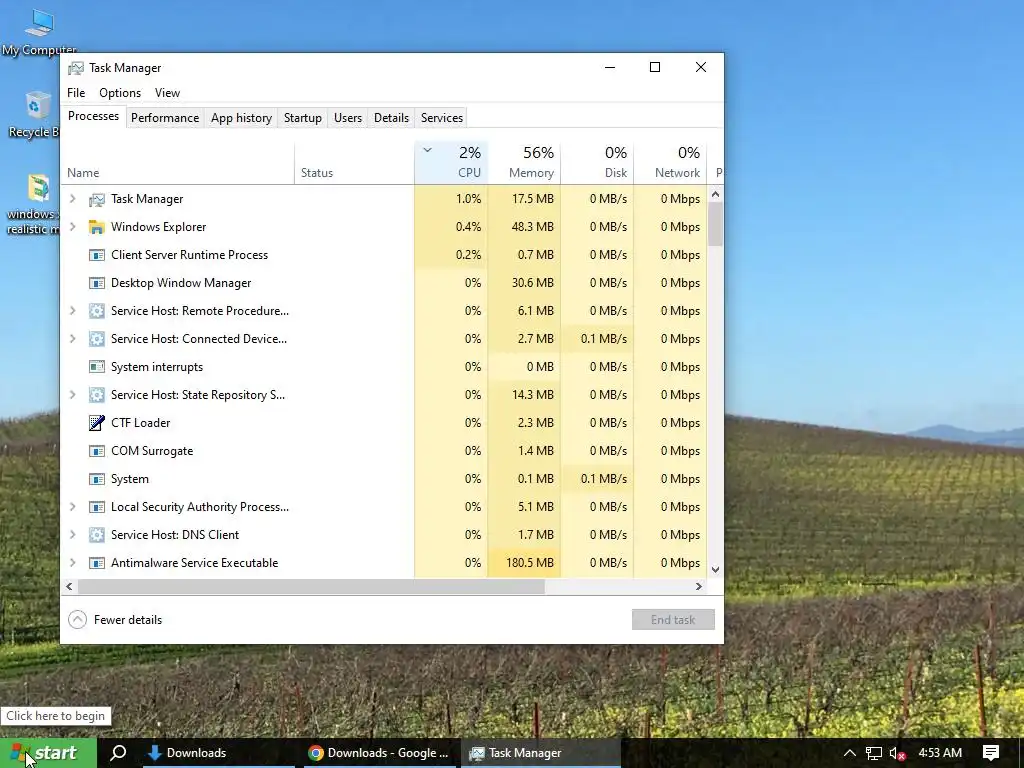Click the start button
Viewport: 1024px width, 768px height.
click(48, 753)
